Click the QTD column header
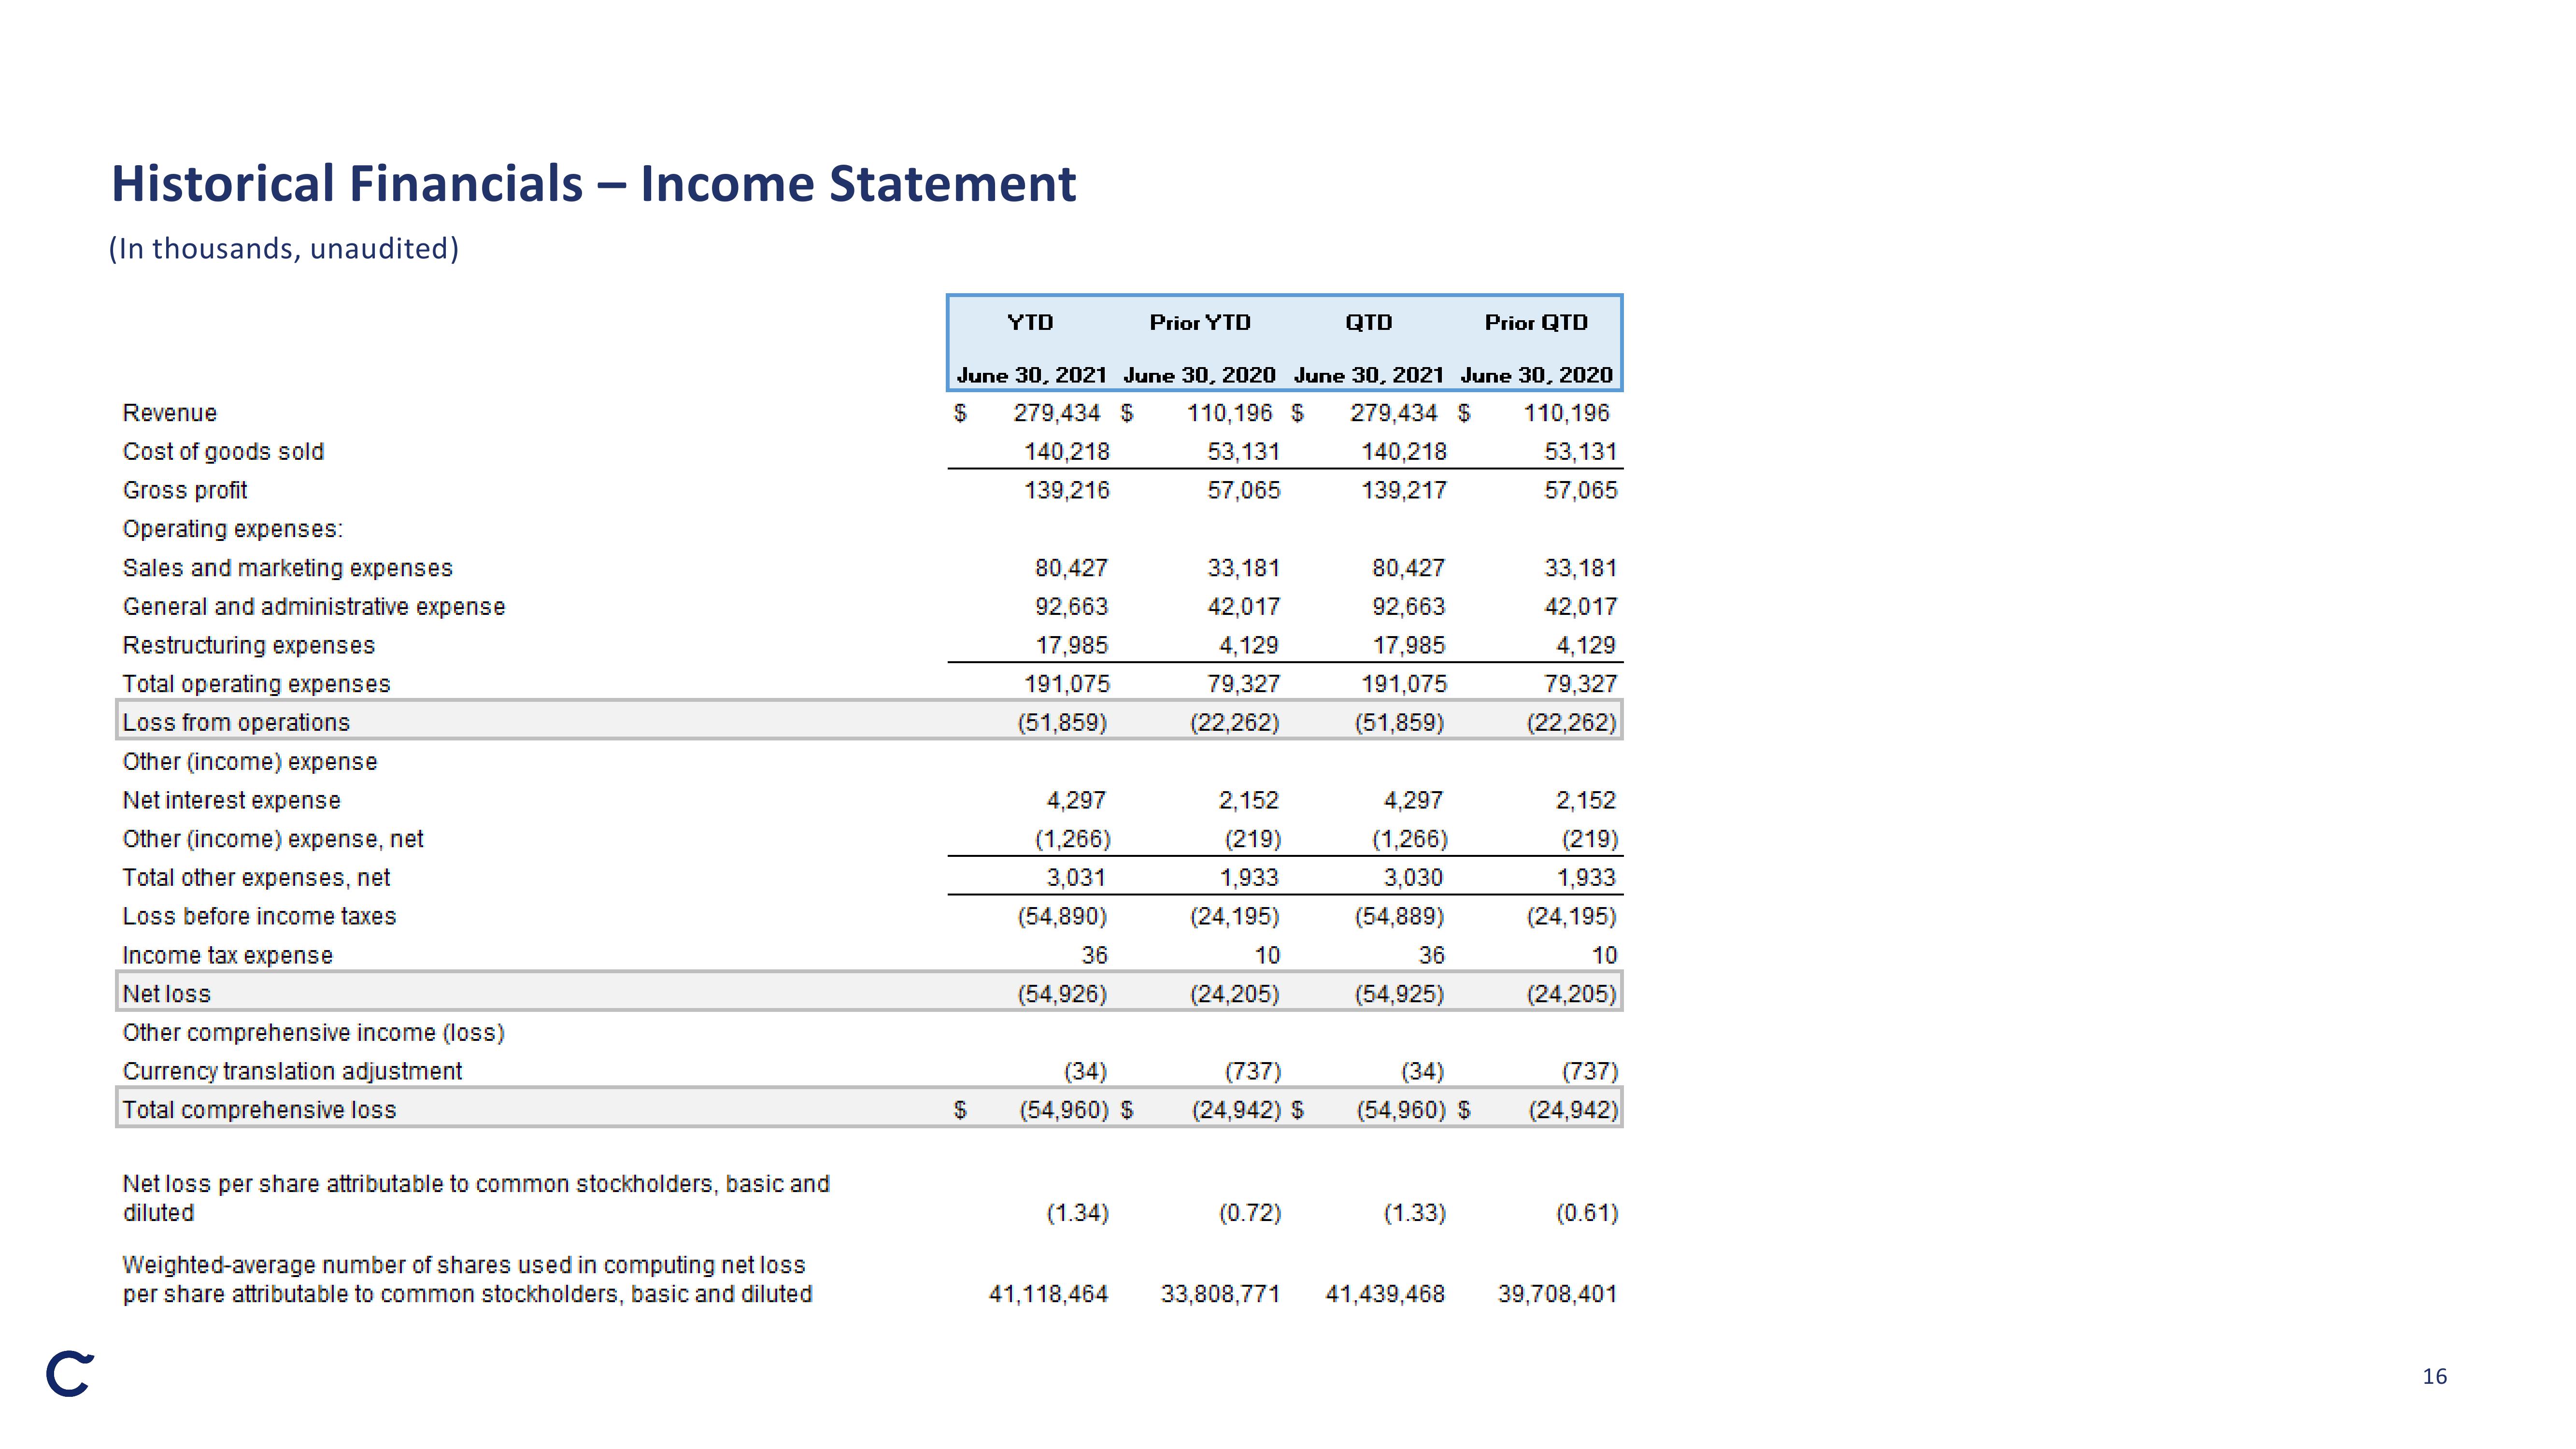Screen dimensions: 2576x1449 [x=1368, y=323]
